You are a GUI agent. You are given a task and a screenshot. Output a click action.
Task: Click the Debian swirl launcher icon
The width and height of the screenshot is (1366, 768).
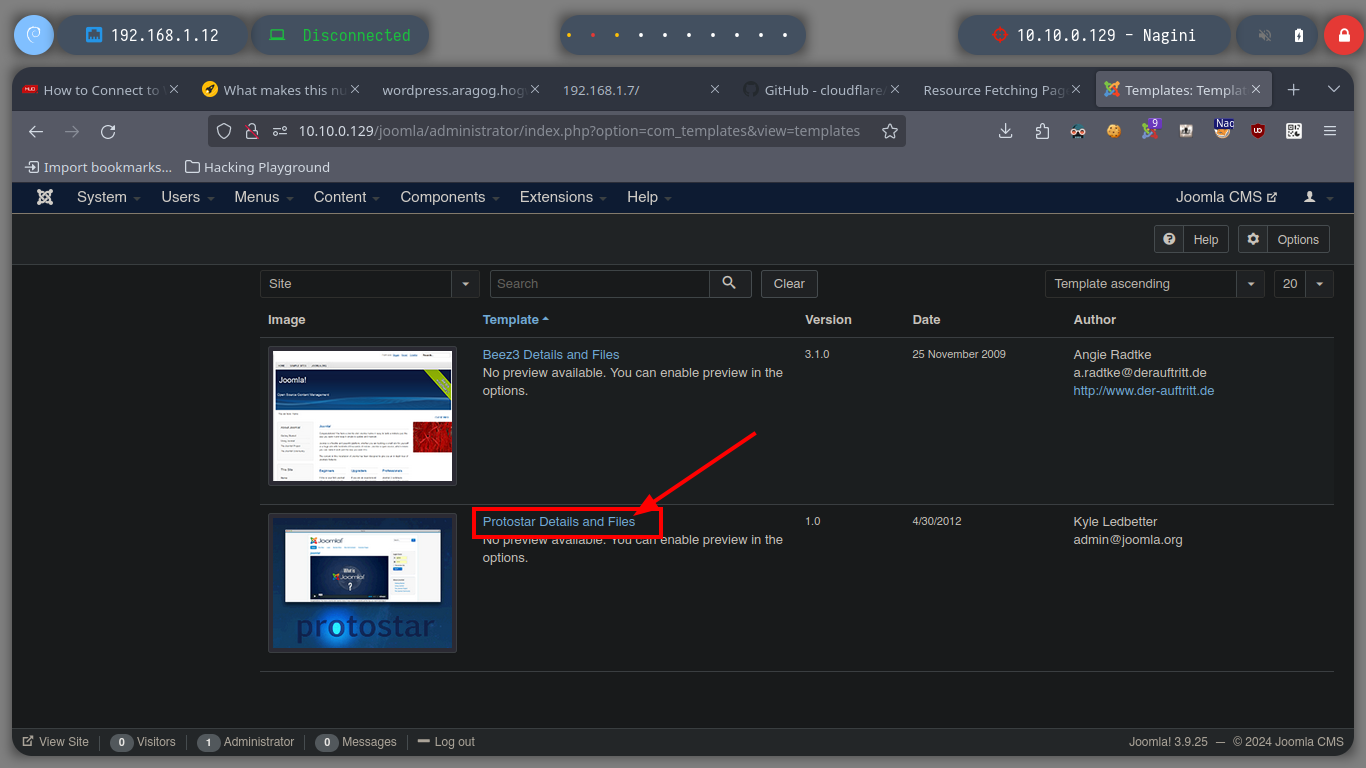(32, 35)
